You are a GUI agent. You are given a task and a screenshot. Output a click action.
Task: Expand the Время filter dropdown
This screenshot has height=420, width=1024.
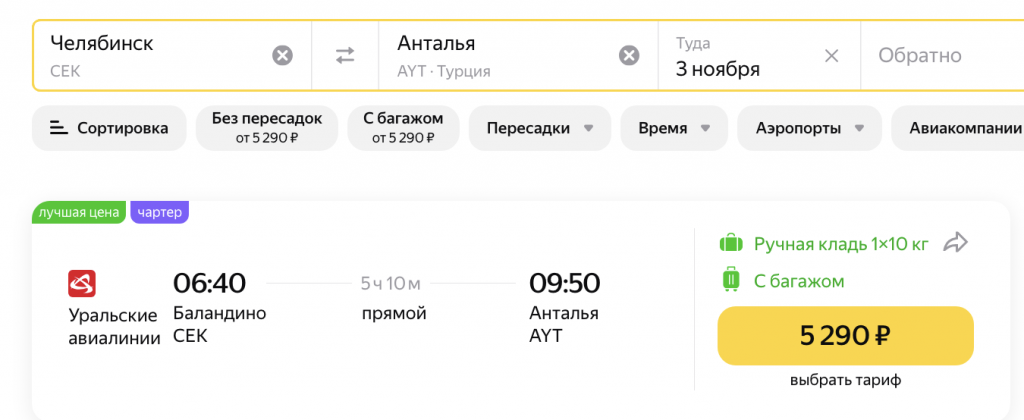pyautogui.click(x=674, y=128)
